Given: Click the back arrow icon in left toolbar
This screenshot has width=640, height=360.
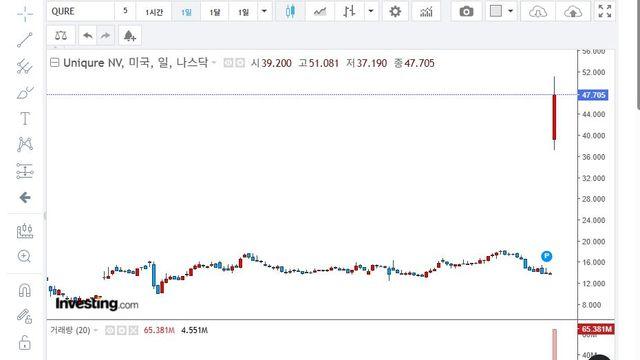Looking at the screenshot, I should [x=25, y=198].
